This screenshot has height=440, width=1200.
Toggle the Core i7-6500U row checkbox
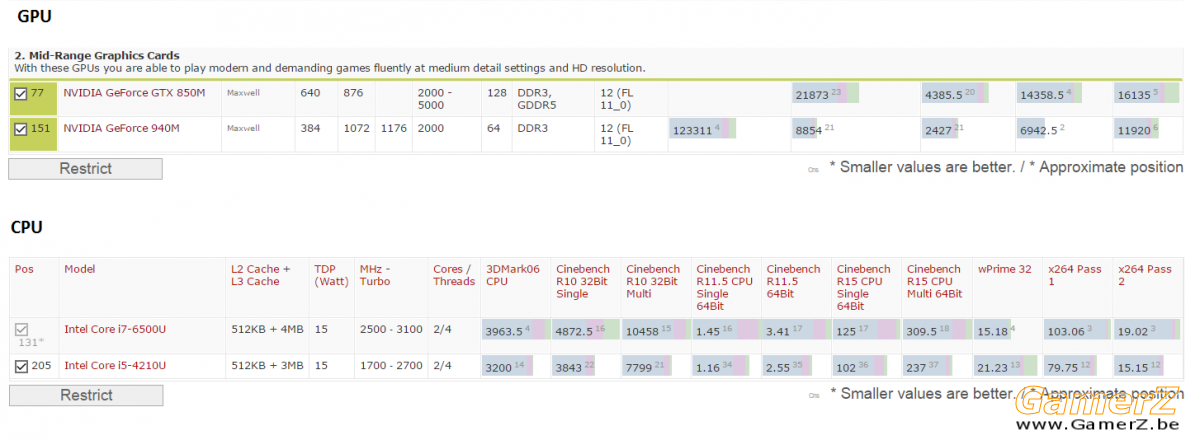[21, 329]
